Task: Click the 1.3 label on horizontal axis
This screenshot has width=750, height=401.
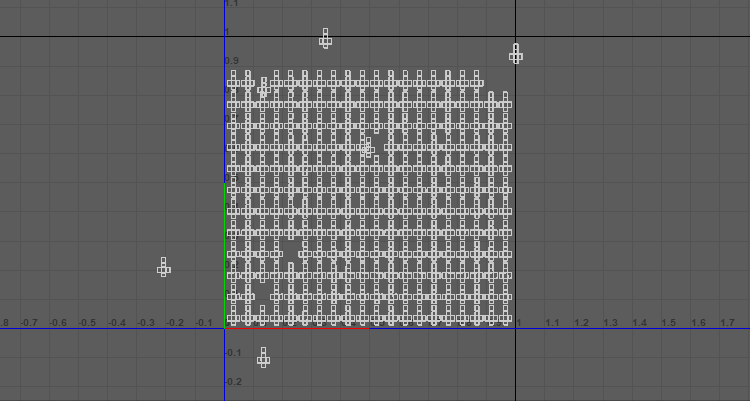Action: click(609, 323)
